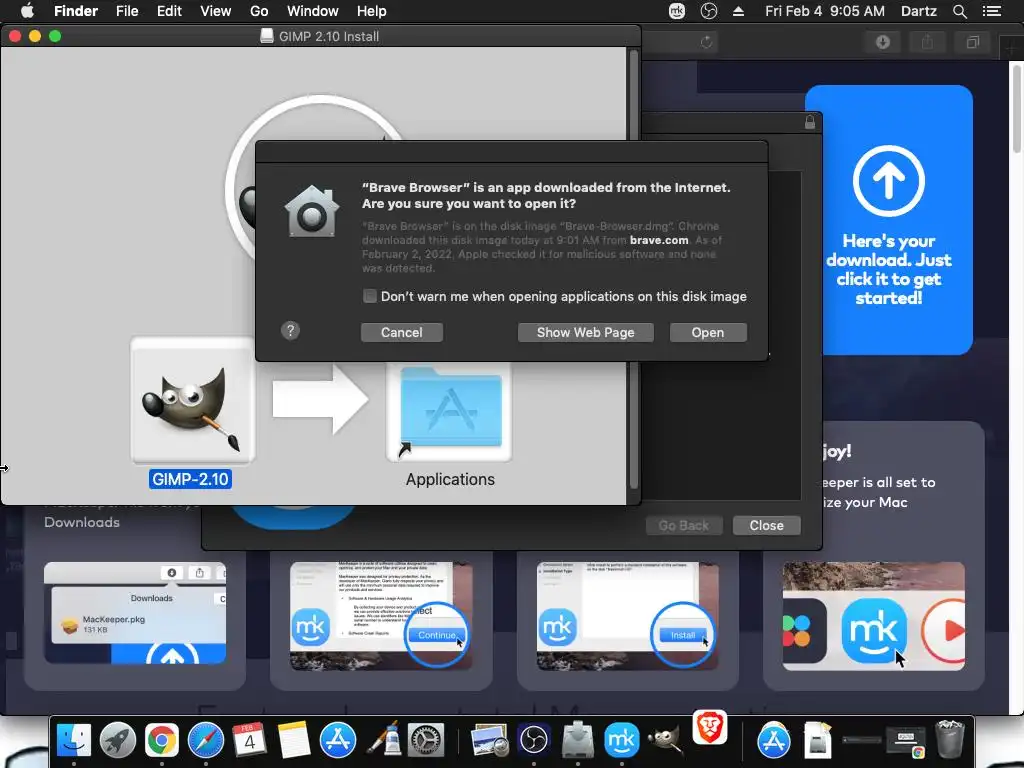Open OBS Studio from the dock

pos(534,741)
